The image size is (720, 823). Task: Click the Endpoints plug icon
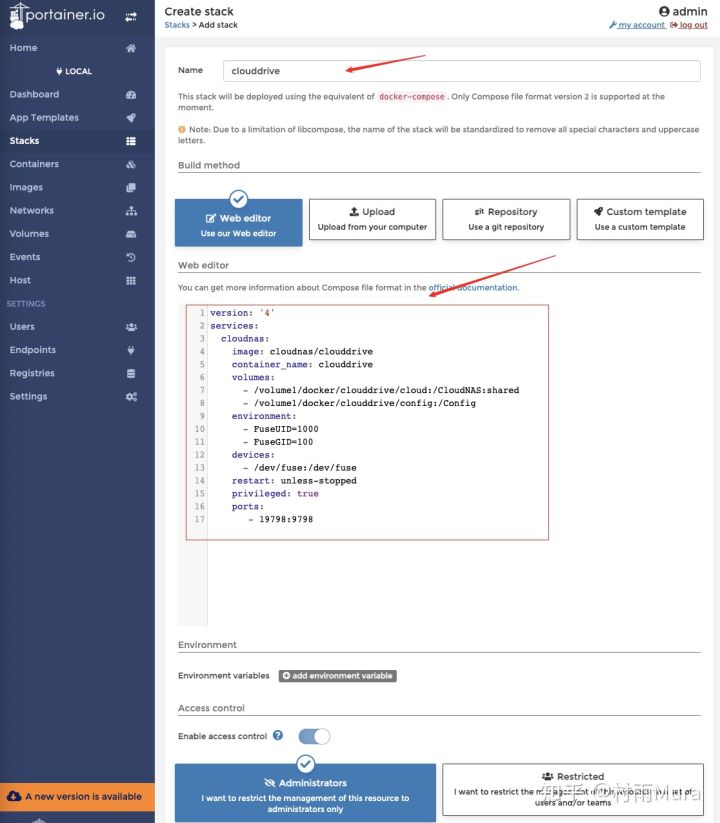[x=131, y=350]
